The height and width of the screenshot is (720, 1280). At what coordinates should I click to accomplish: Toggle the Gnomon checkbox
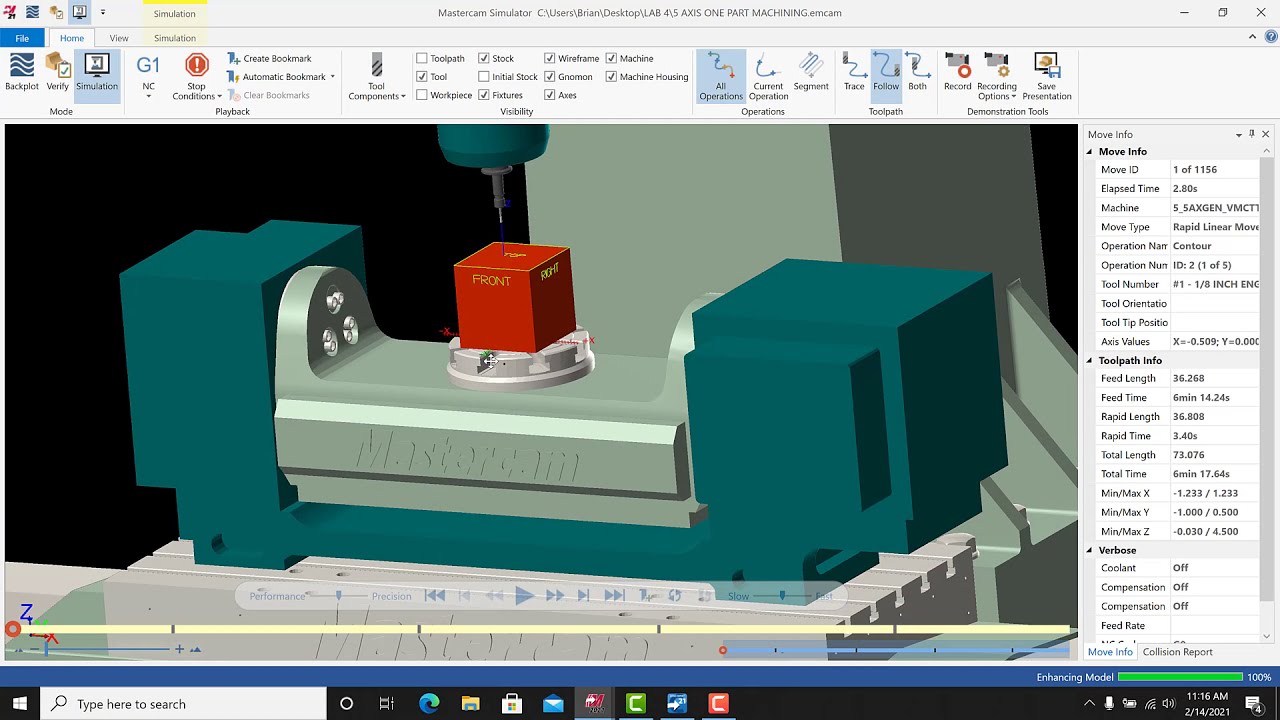click(x=550, y=76)
